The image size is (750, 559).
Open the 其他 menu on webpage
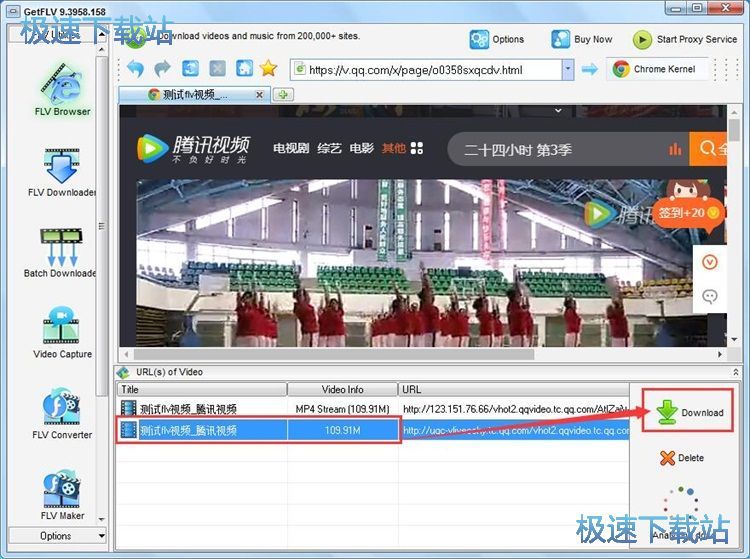[394, 148]
